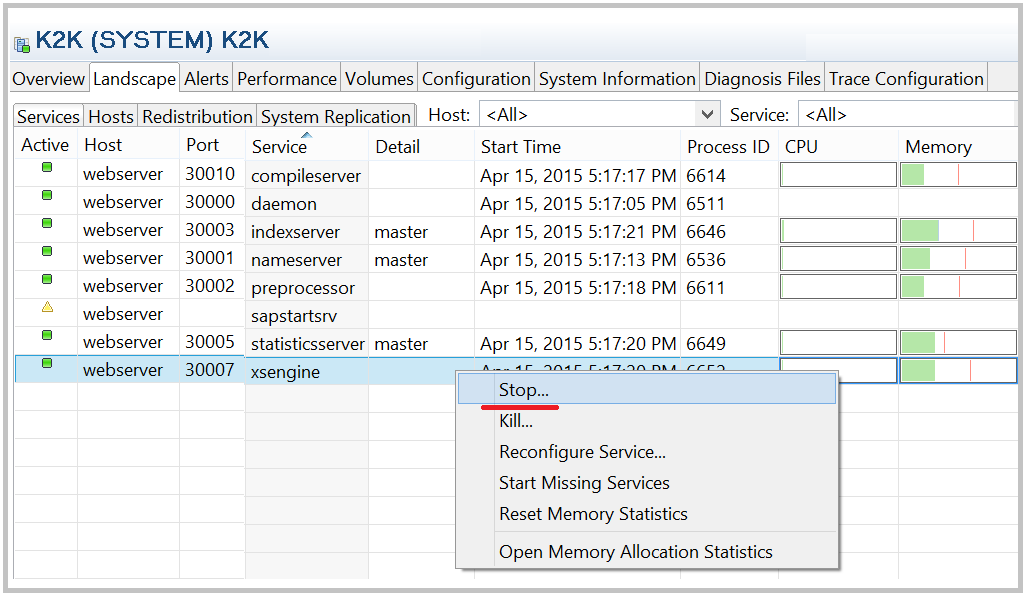The height and width of the screenshot is (596, 1024).
Task: Switch to System Information tab
Action: (617, 79)
